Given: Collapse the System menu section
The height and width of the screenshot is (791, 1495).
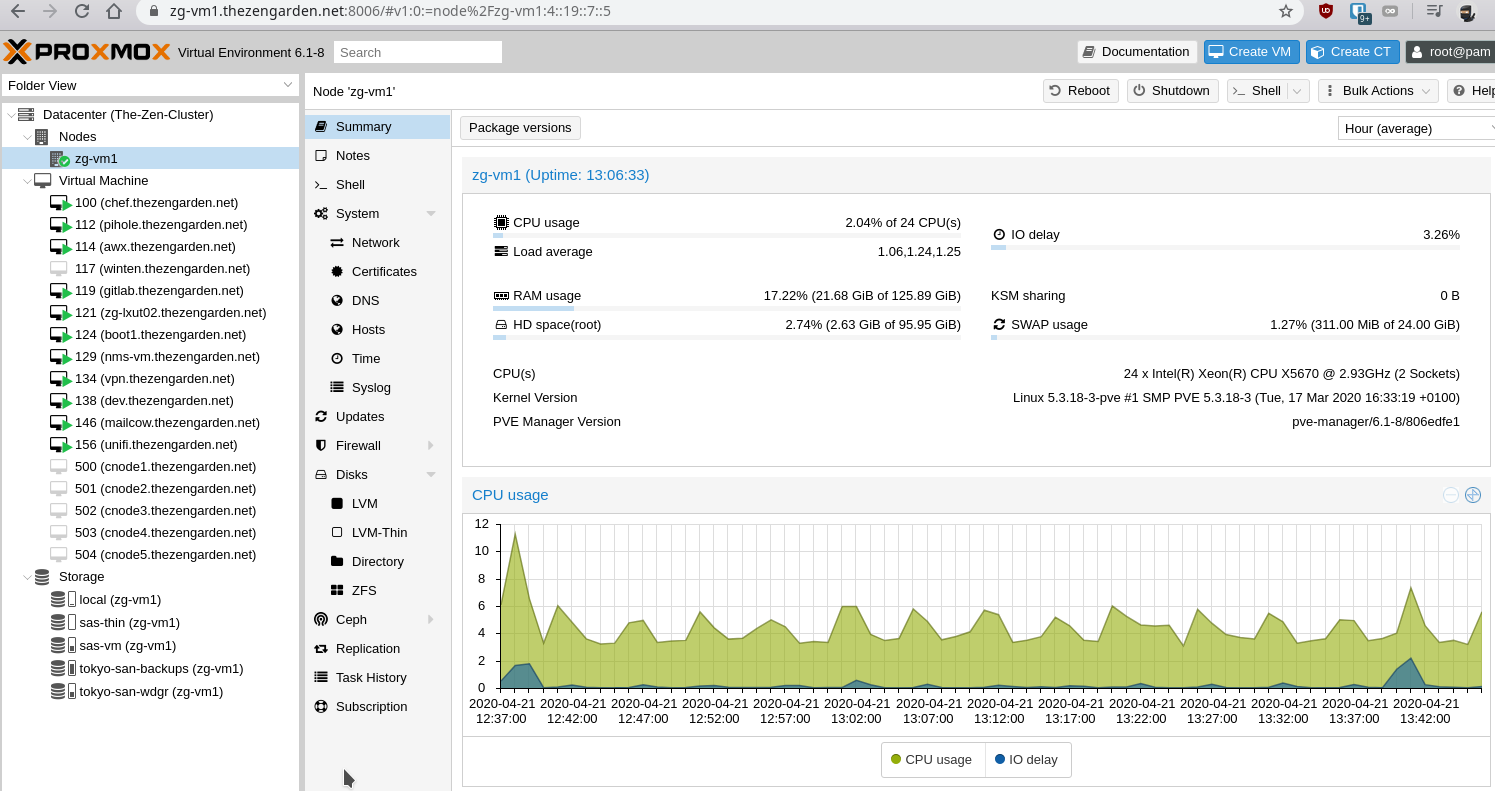Looking at the screenshot, I should click(x=431, y=214).
